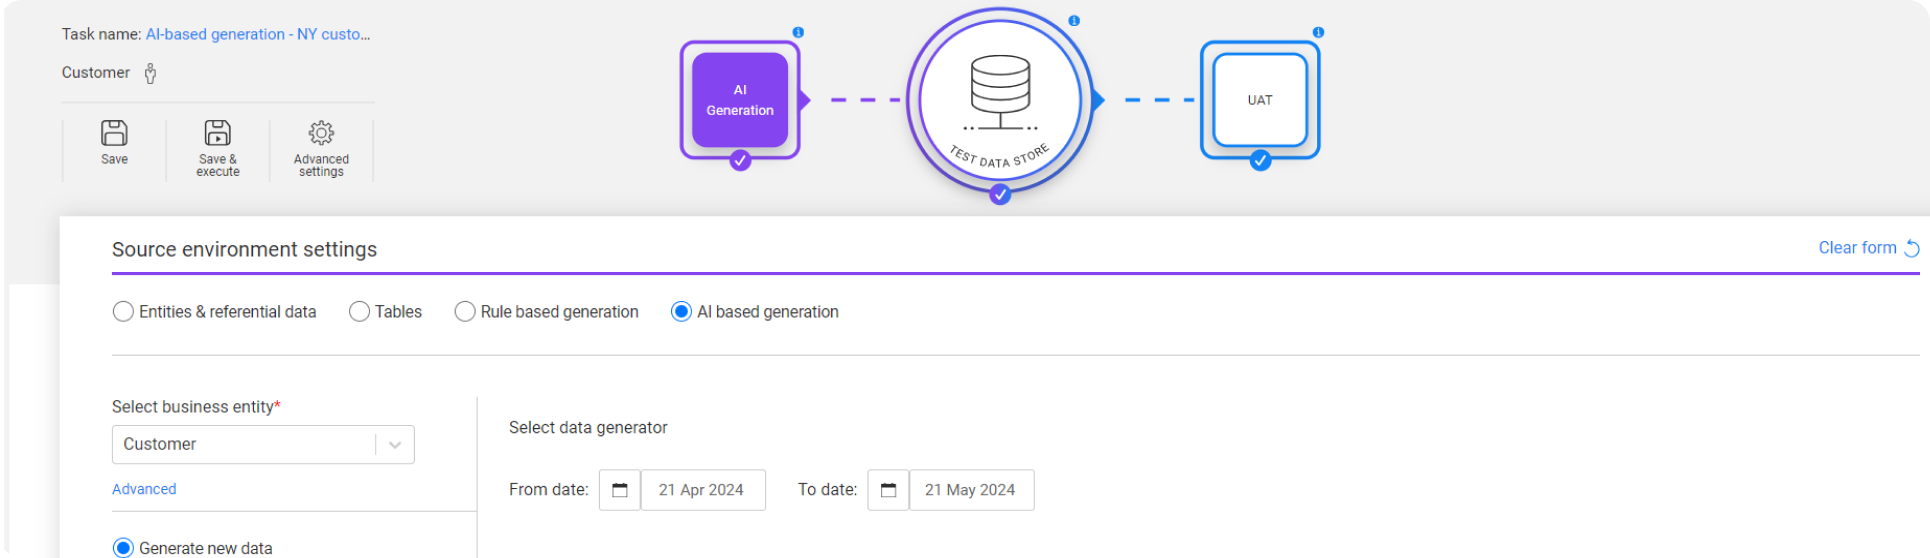Click the Customer entity icon beside task name

pos(150,73)
